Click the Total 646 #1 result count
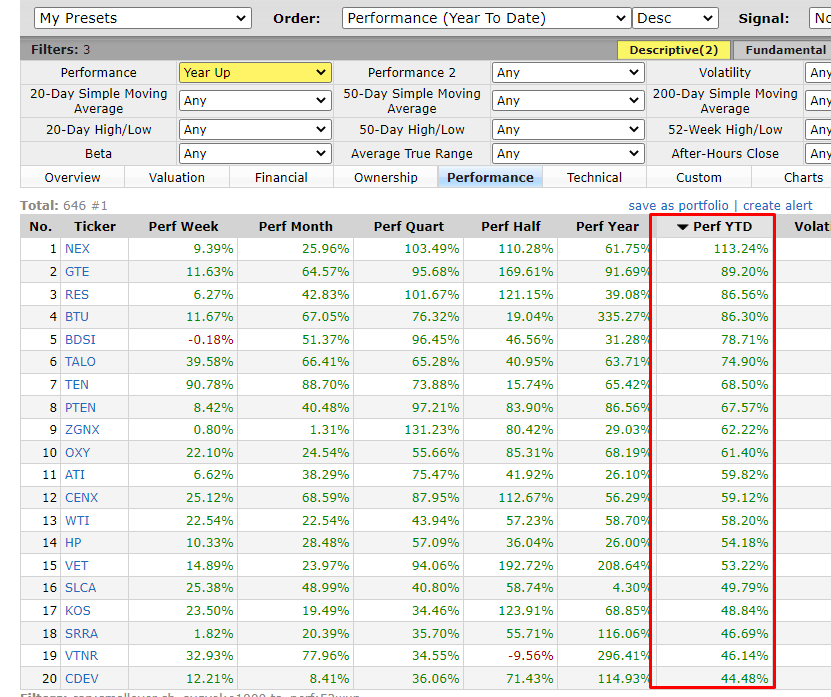The image size is (831, 697). 64,206
